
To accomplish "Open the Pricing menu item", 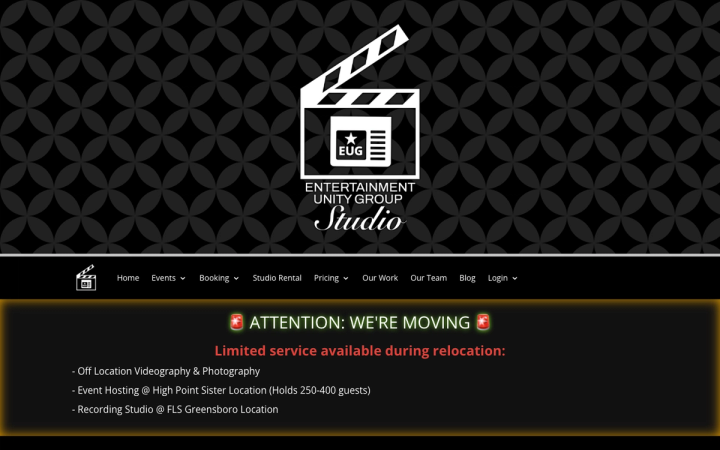I will pos(326,278).
